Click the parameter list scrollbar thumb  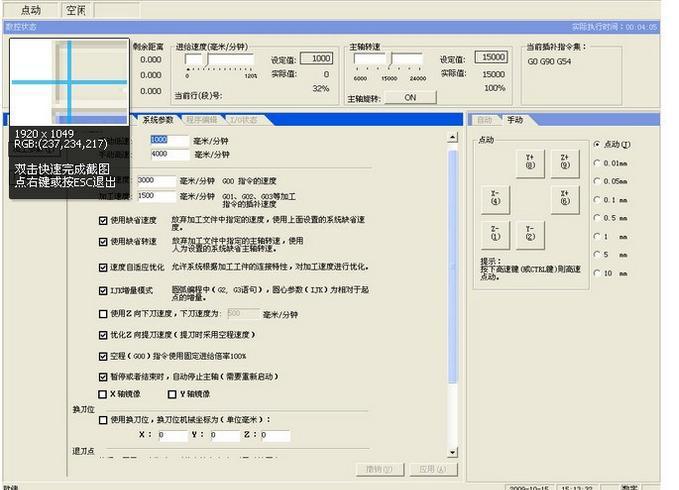[453, 266]
